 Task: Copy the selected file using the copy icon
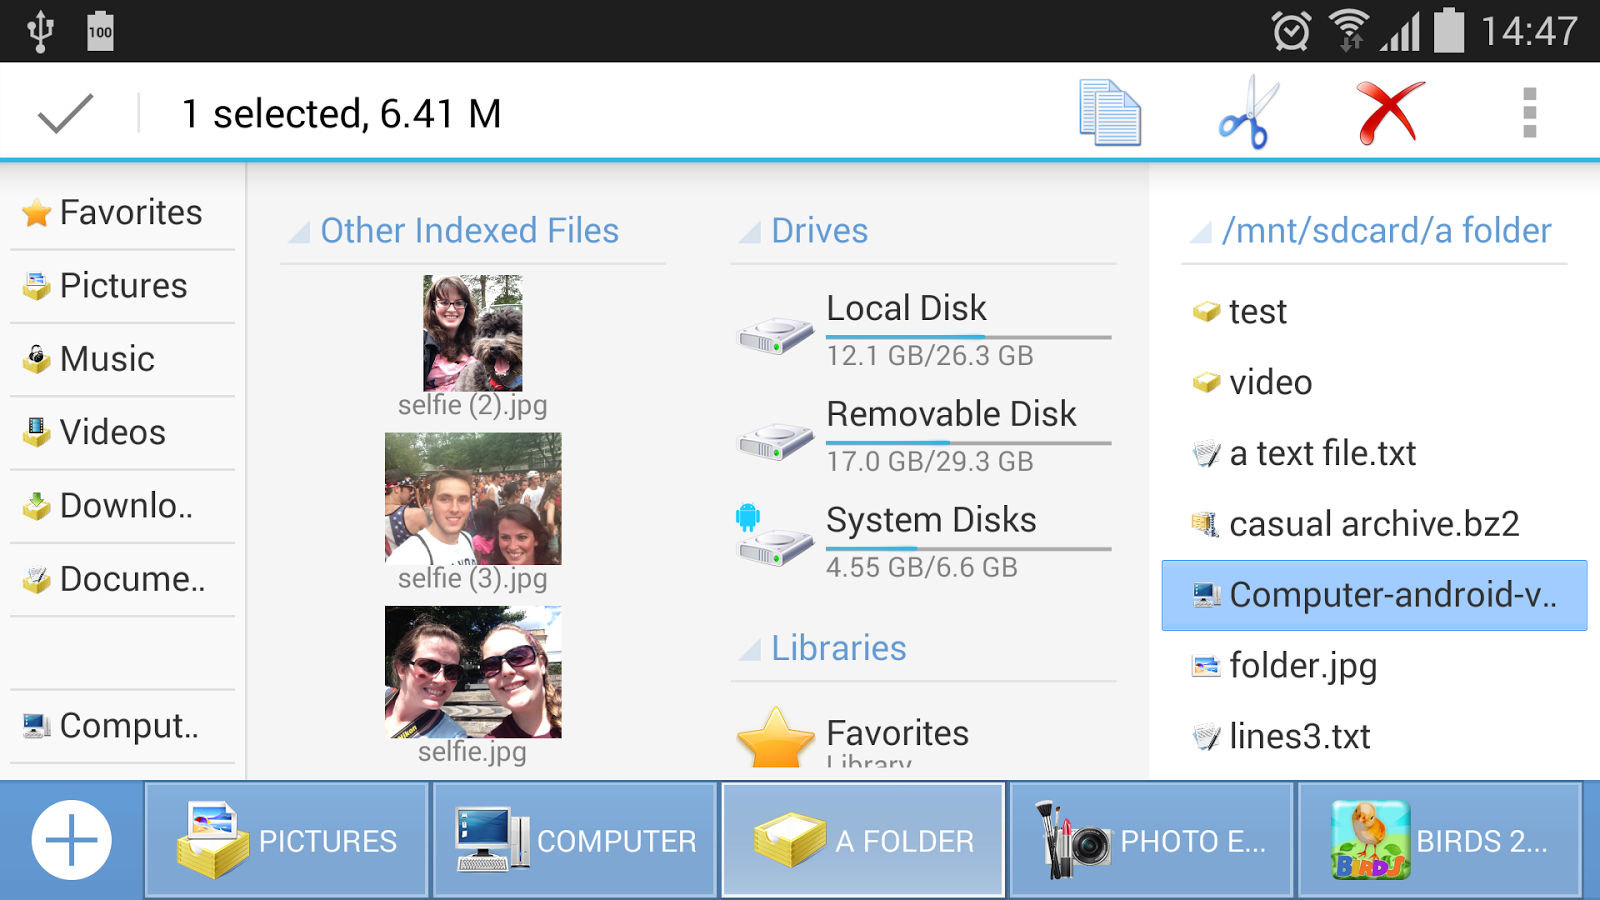click(1110, 112)
